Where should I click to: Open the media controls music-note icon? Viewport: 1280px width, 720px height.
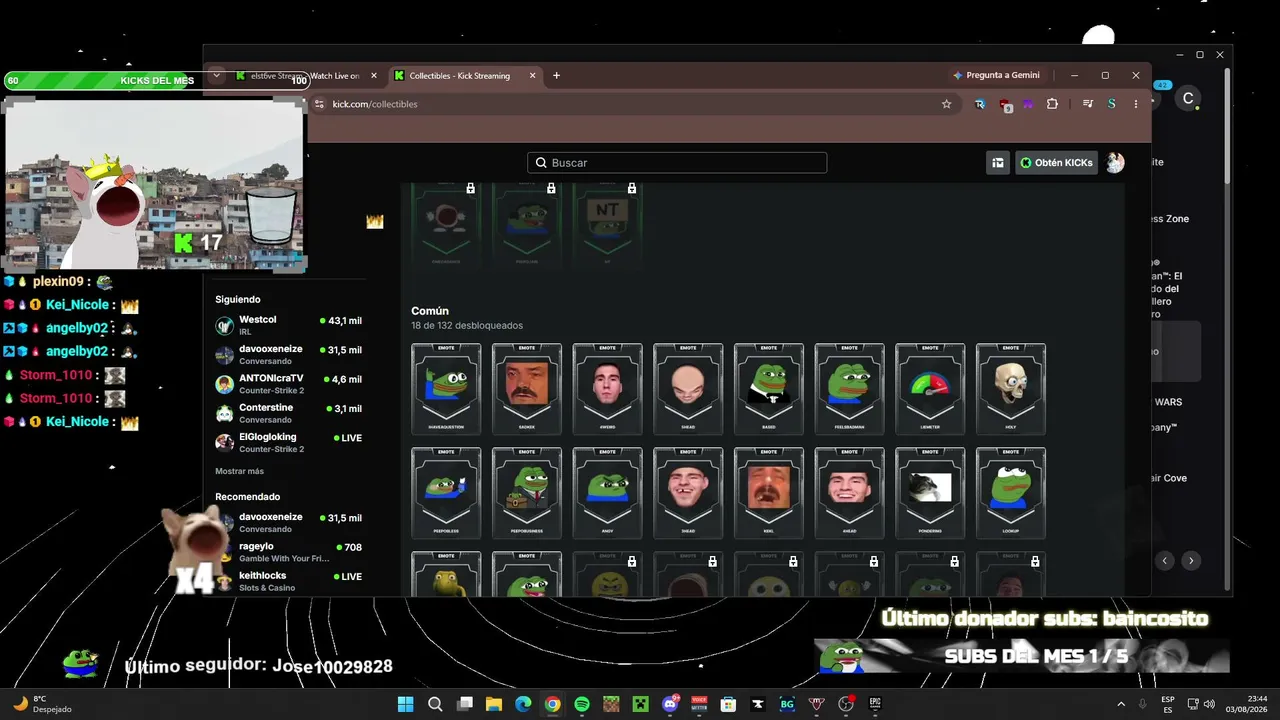(1088, 104)
